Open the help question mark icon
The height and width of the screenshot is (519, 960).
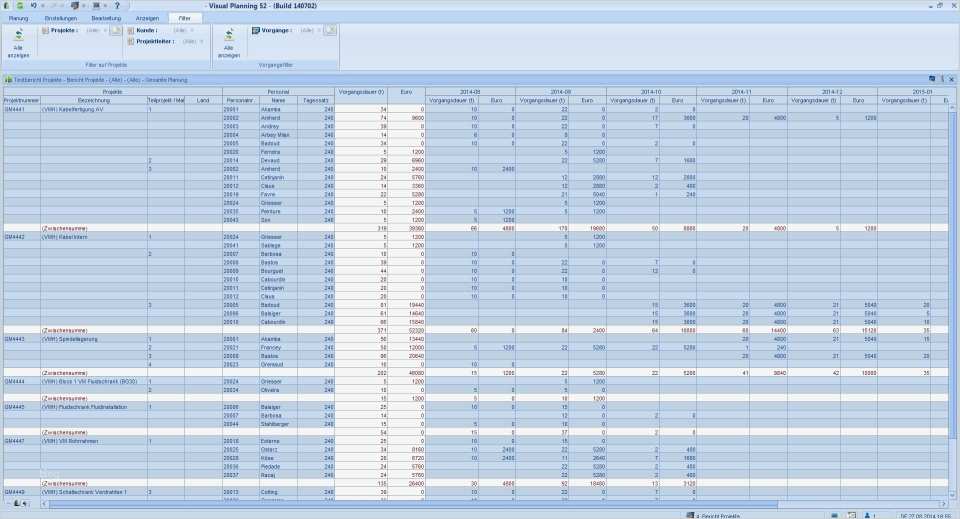click(117, 6)
